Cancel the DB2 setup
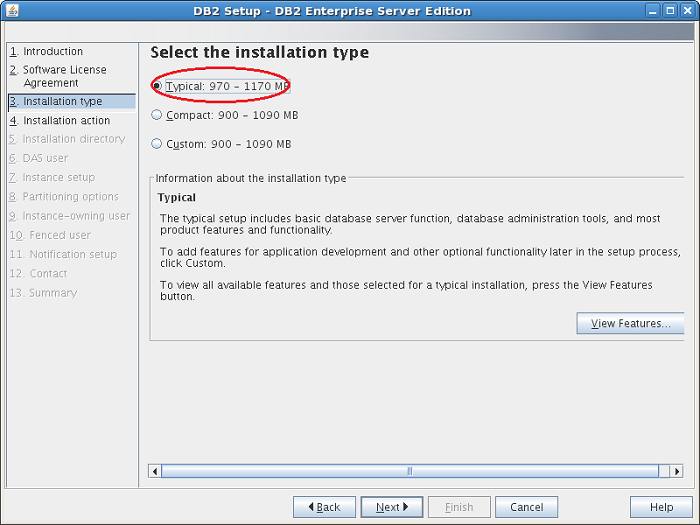This screenshot has width=700, height=525. click(x=527, y=507)
